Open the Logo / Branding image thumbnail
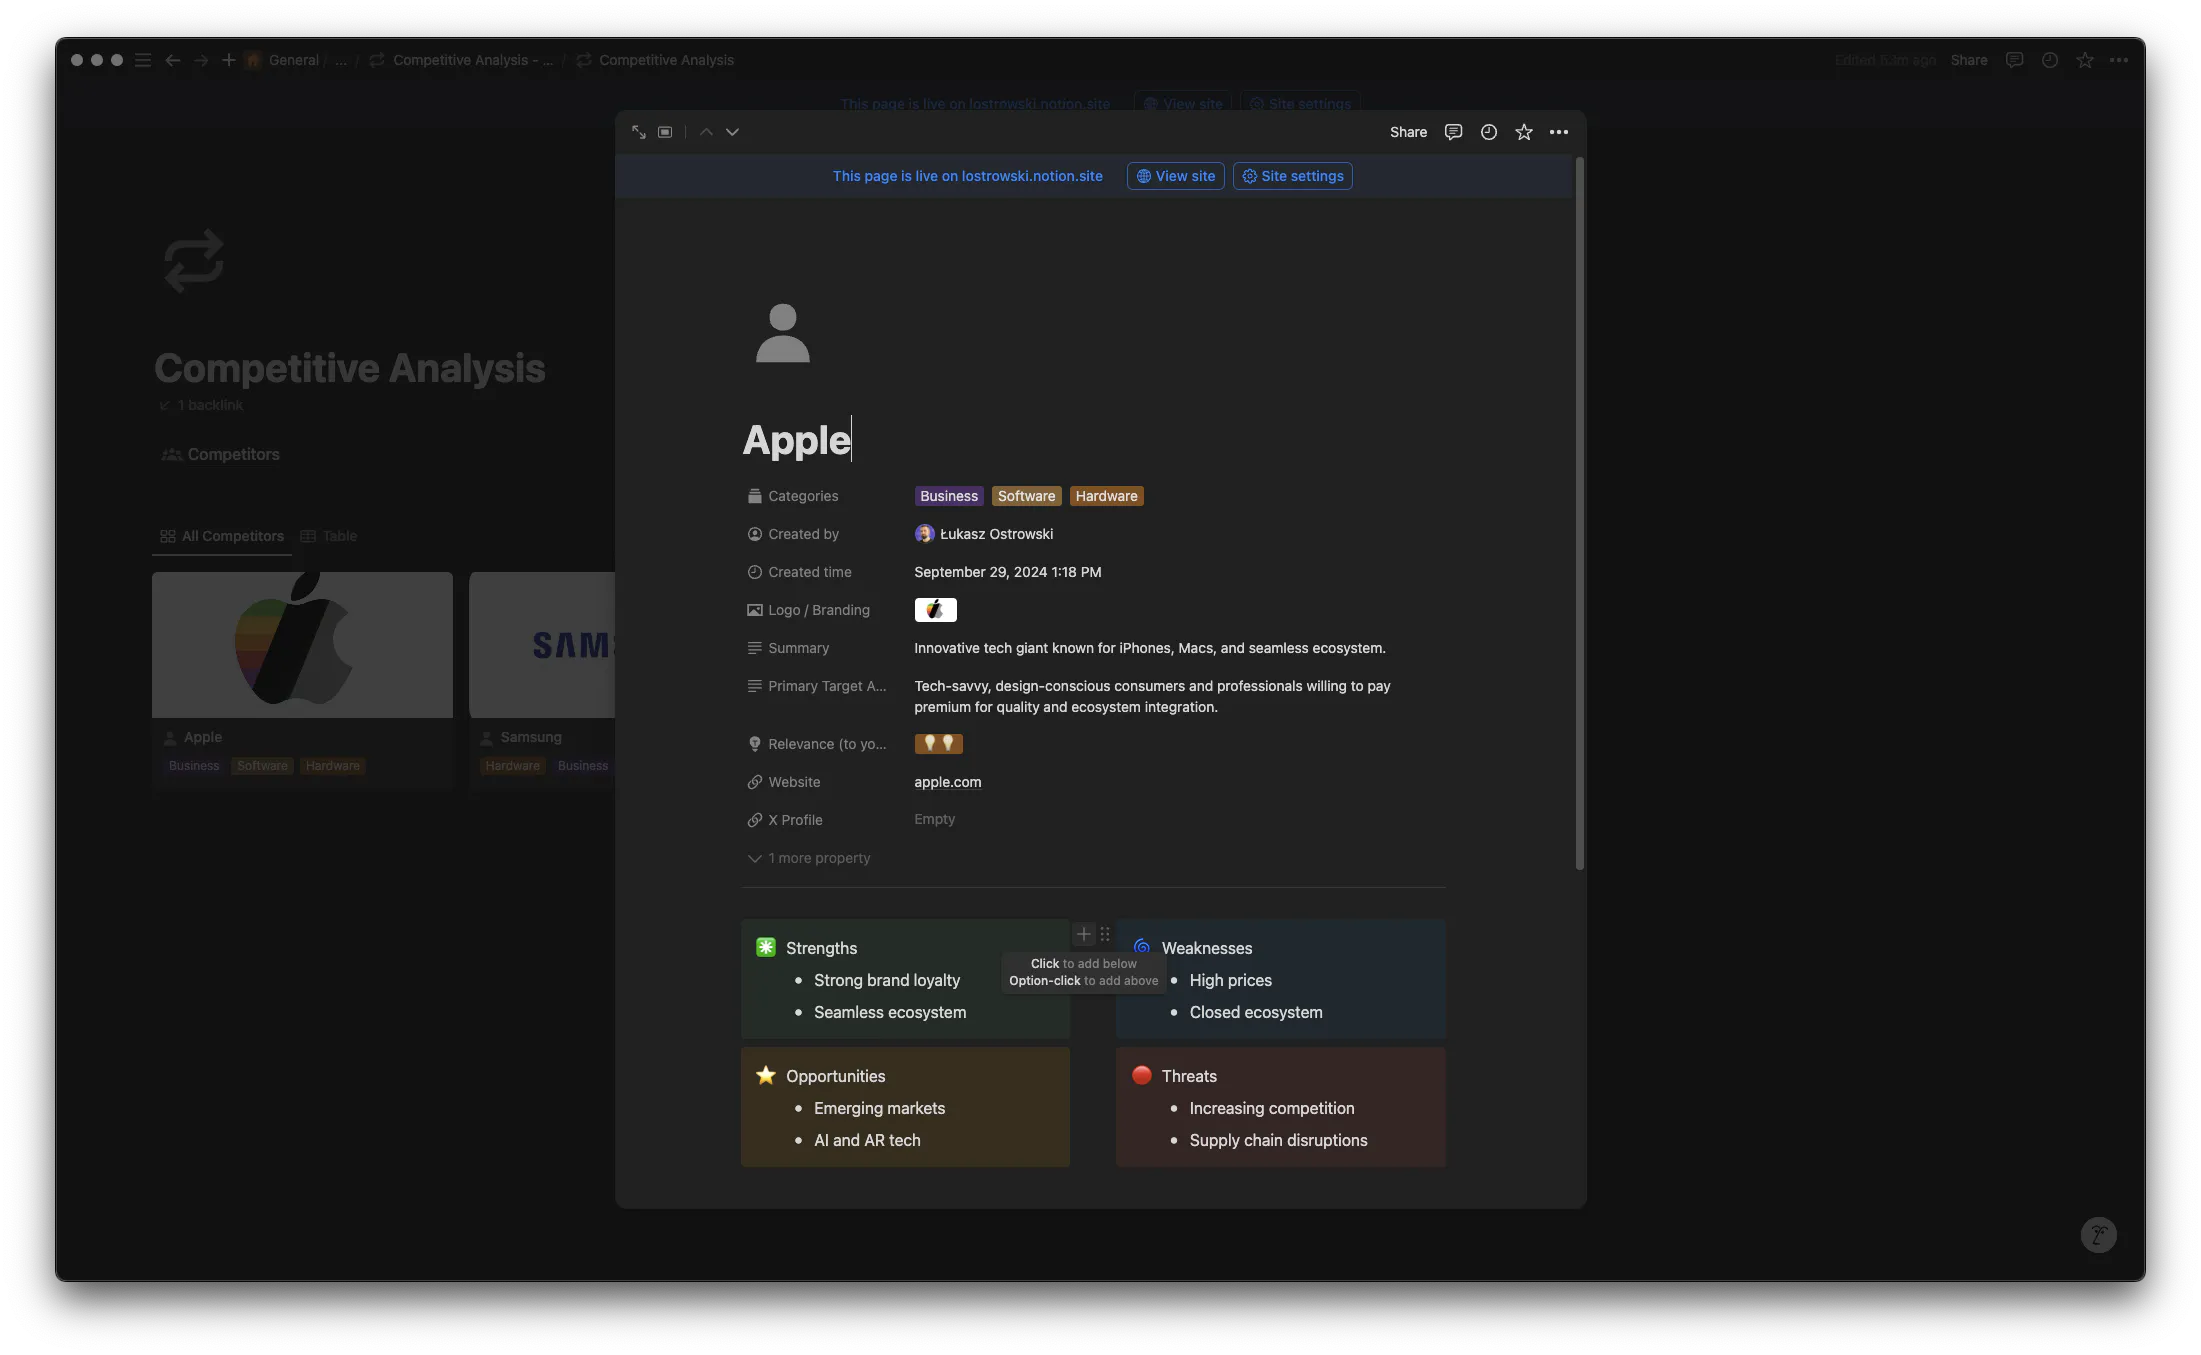This screenshot has width=2201, height=1355. coord(935,610)
